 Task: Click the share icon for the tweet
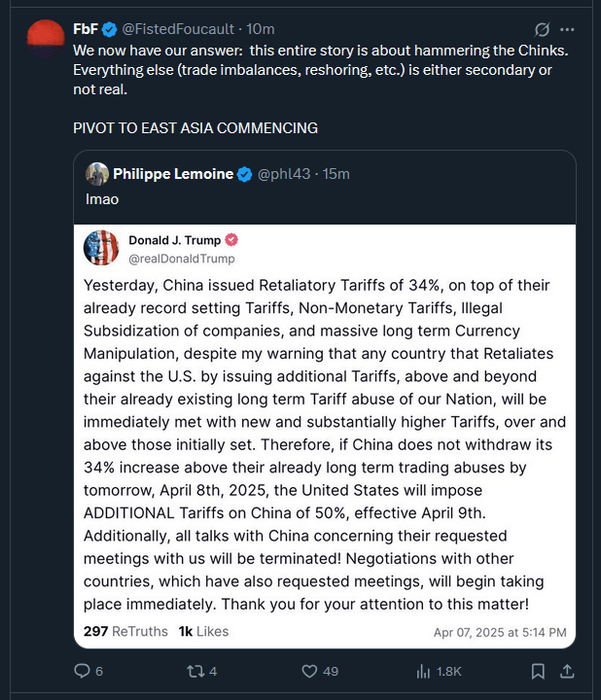[x=567, y=671]
